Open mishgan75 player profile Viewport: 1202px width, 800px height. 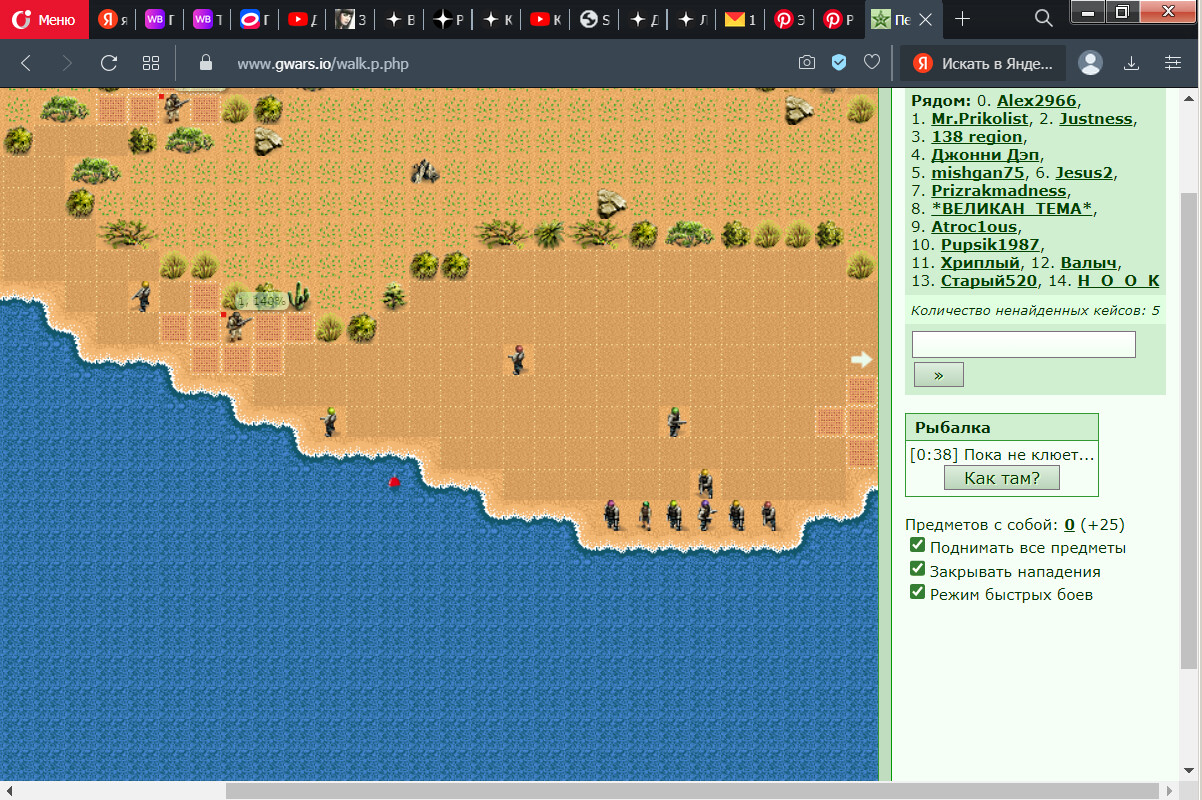point(978,173)
